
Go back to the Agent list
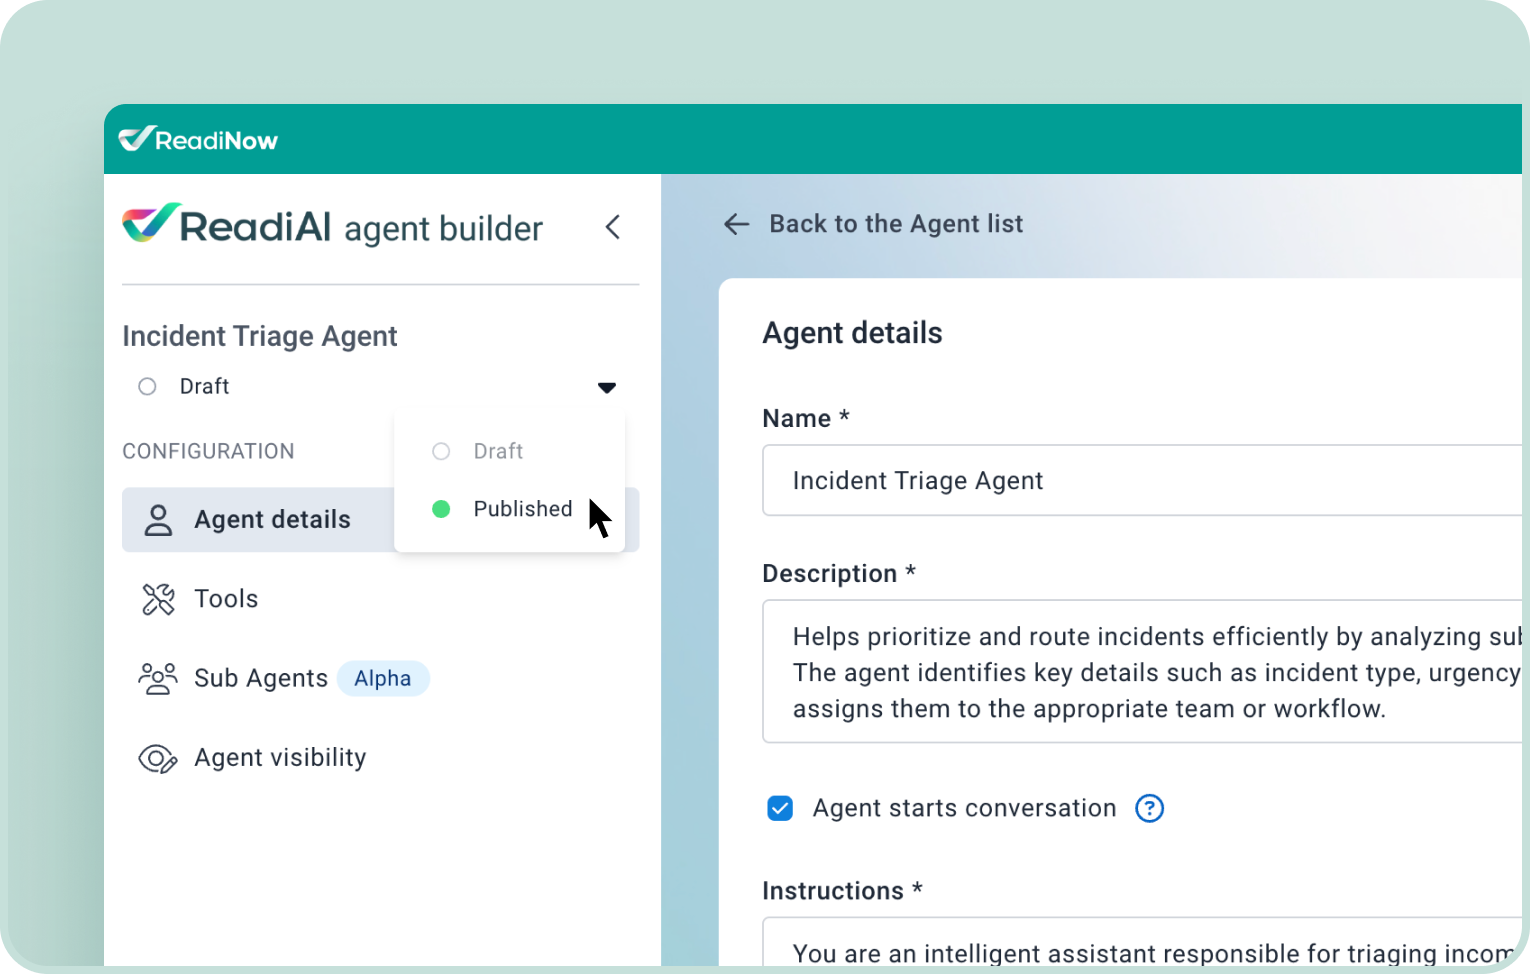pos(896,224)
